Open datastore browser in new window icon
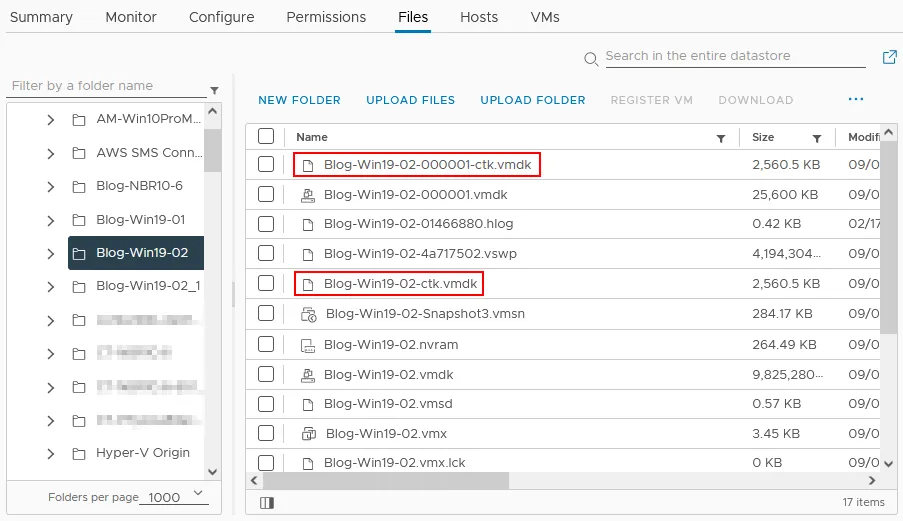Viewport: 903px width, 521px height. coord(889,57)
